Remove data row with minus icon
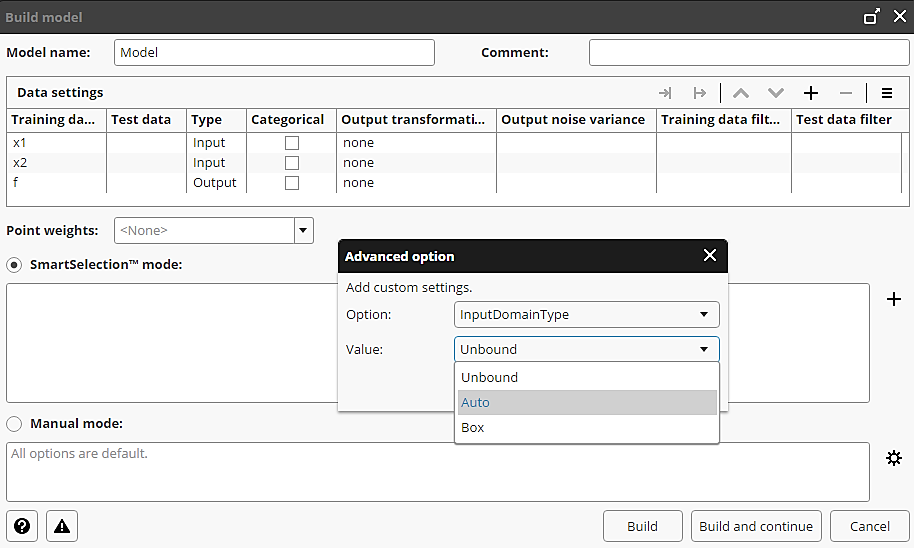 tap(846, 93)
